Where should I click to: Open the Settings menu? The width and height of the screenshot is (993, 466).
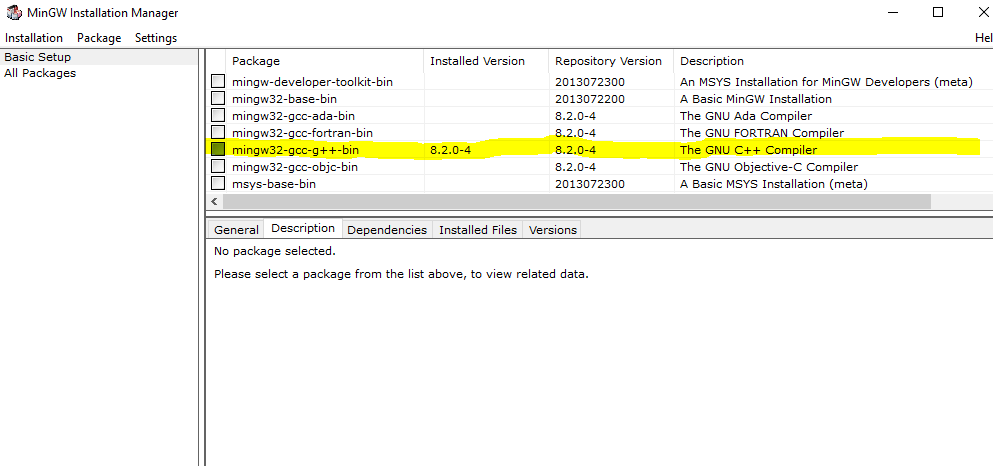pyautogui.click(x=156, y=38)
